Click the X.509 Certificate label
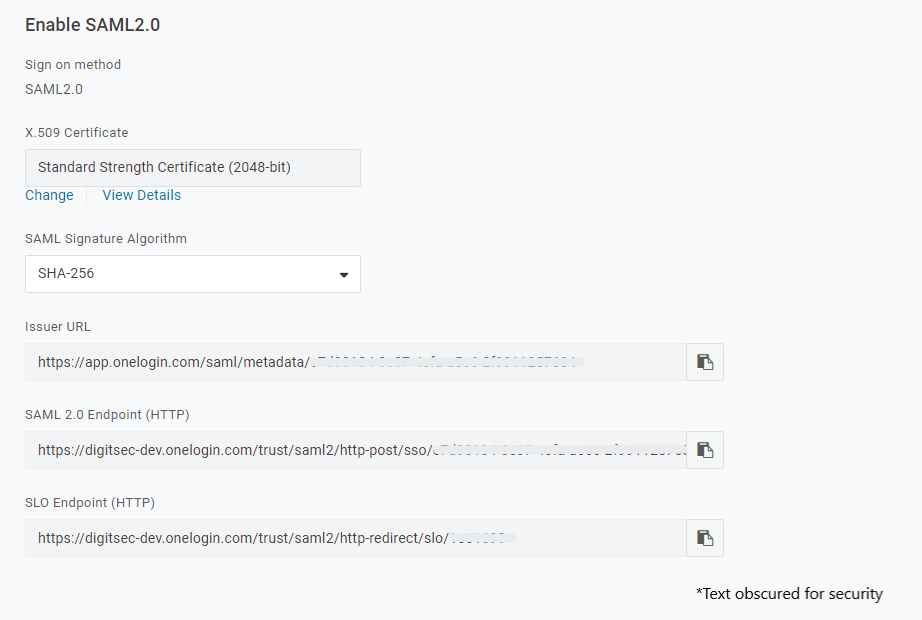 76,132
